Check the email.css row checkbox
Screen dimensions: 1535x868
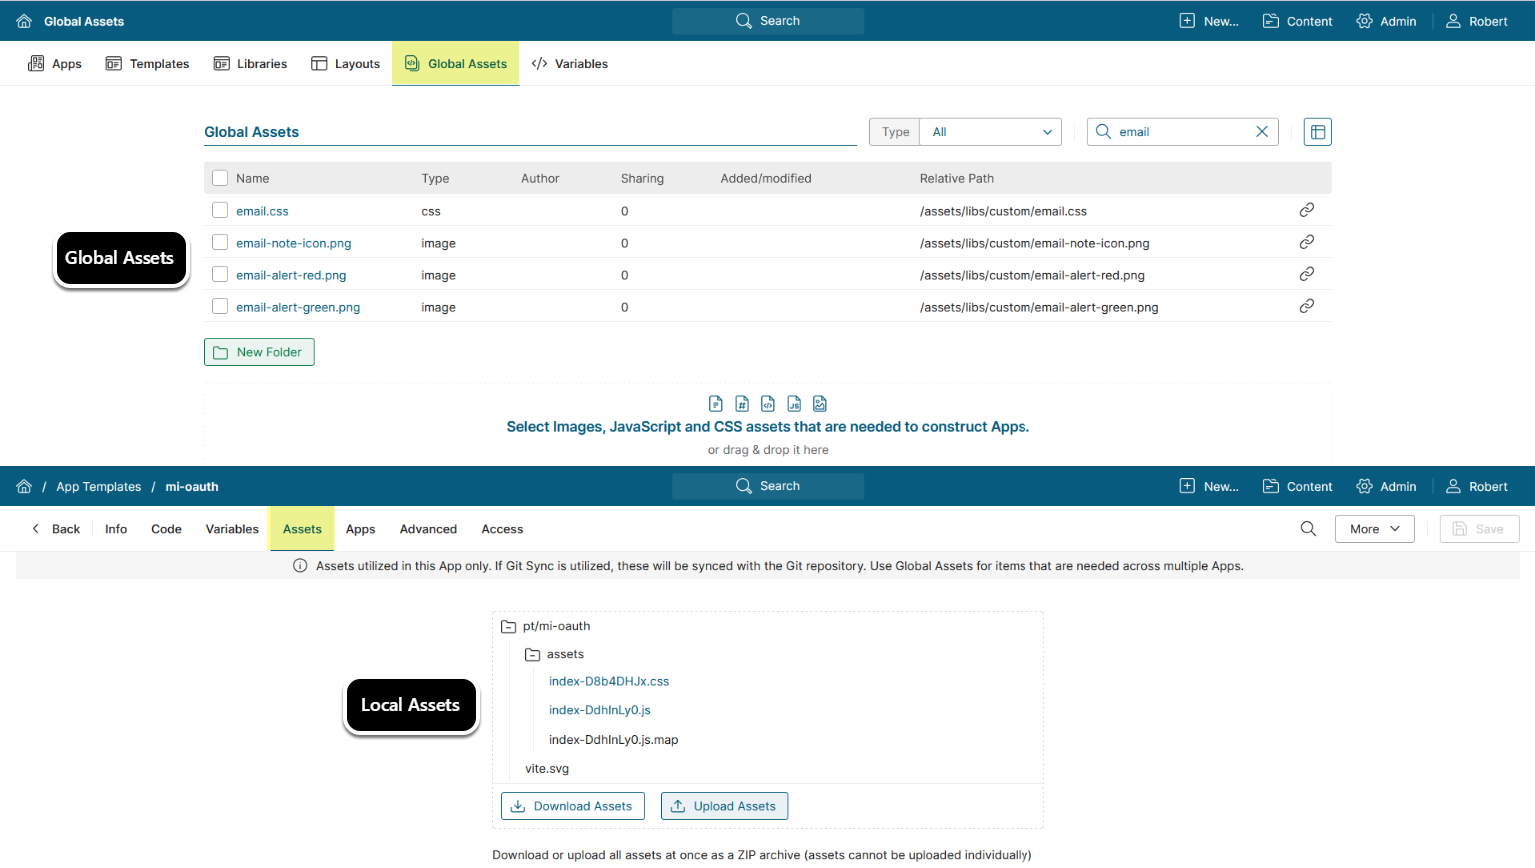(x=220, y=210)
